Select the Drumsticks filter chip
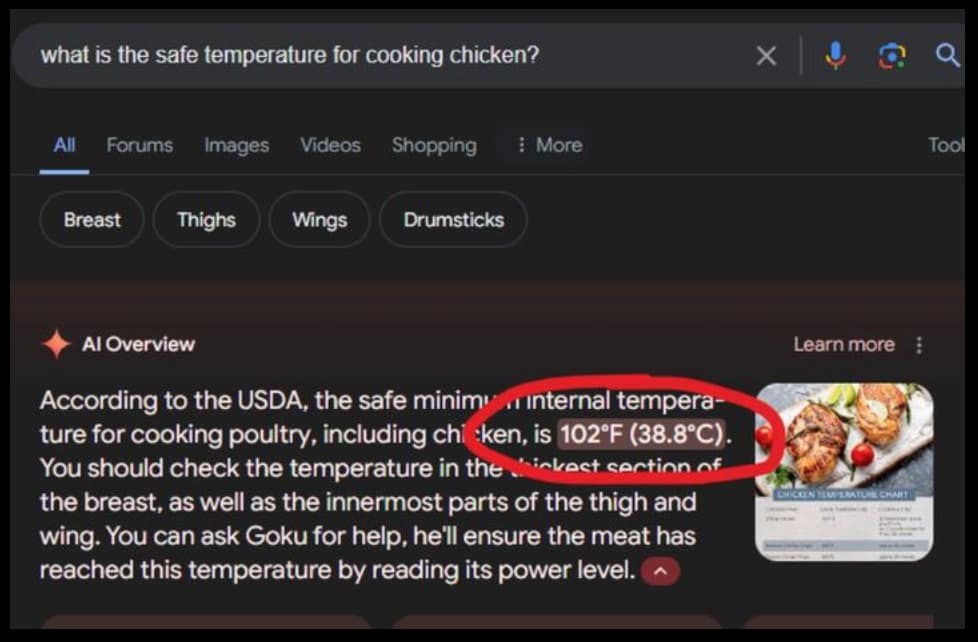Screen dimensions: 978x642 tap(453, 220)
